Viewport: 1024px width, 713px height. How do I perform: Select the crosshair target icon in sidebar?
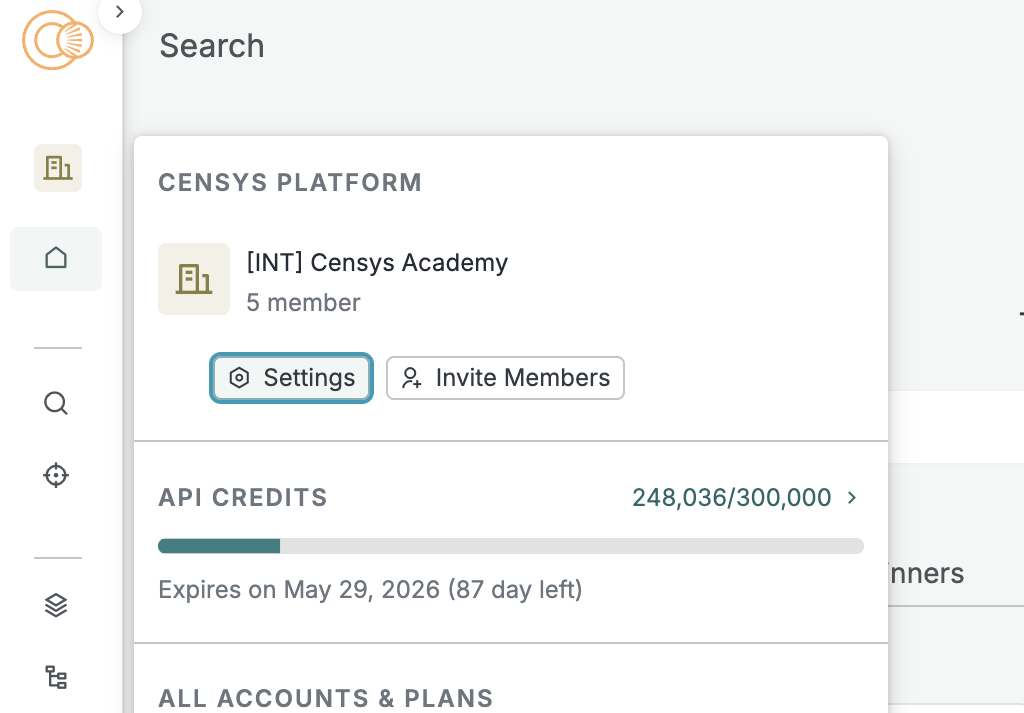[x=56, y=475]
